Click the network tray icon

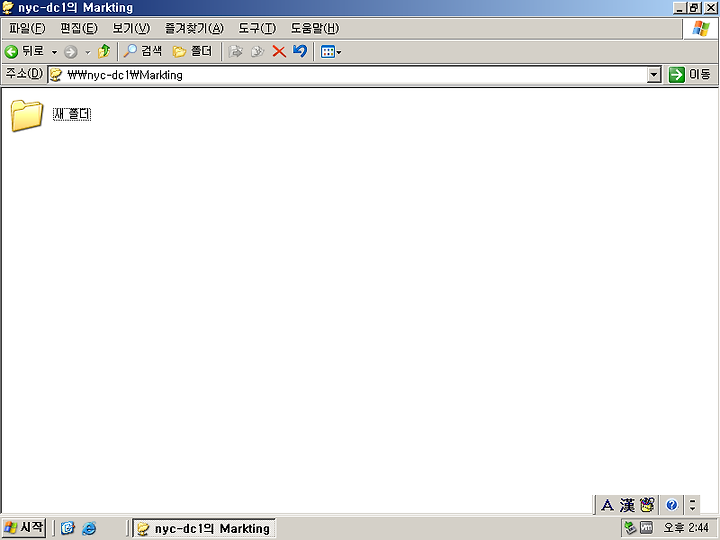click(x=630, y=528)
